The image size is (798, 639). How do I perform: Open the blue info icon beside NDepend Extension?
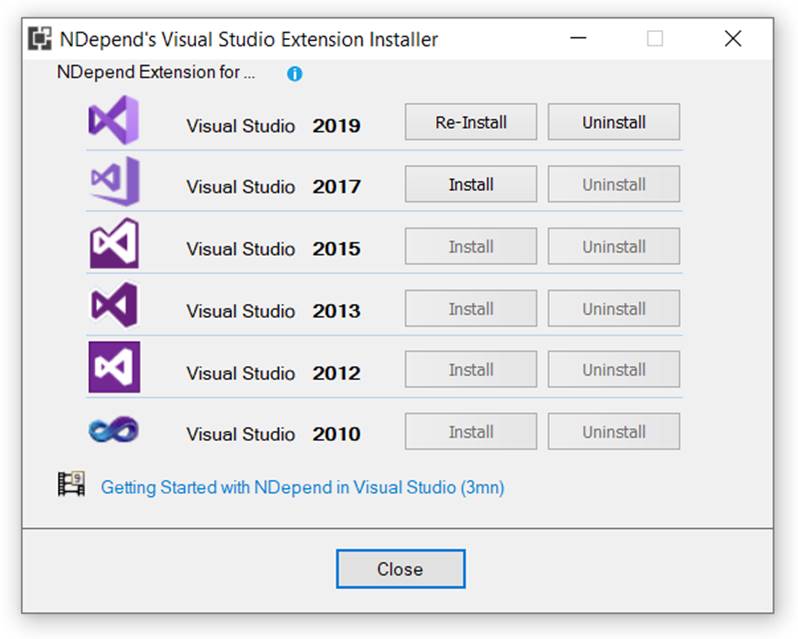point(295,74)
